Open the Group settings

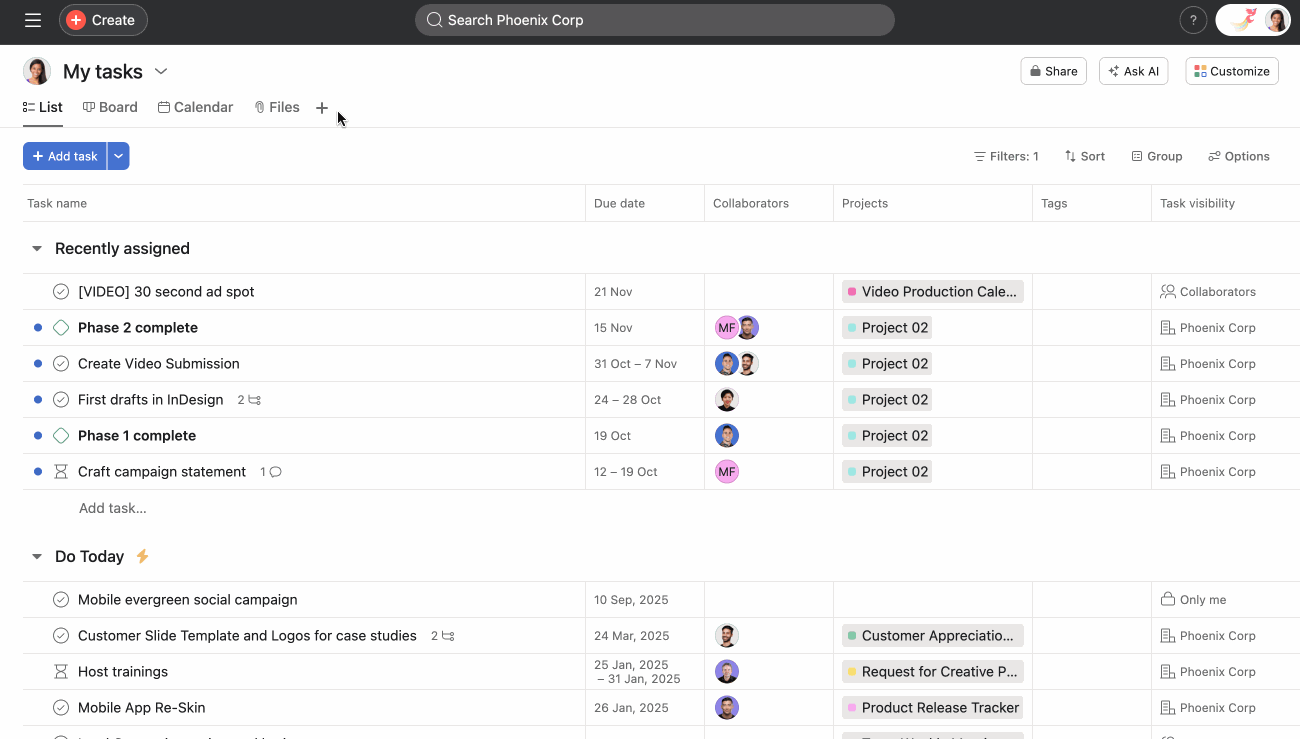(x=1157, y=156)
